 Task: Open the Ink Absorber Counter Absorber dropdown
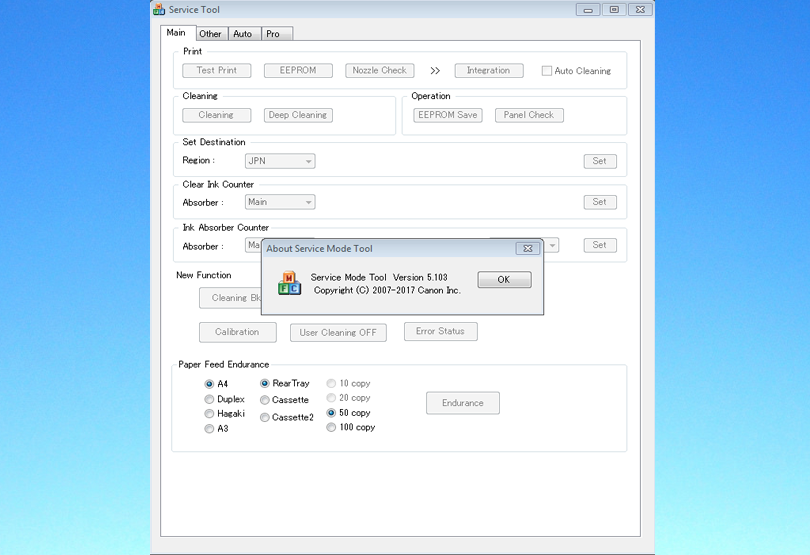253,245
